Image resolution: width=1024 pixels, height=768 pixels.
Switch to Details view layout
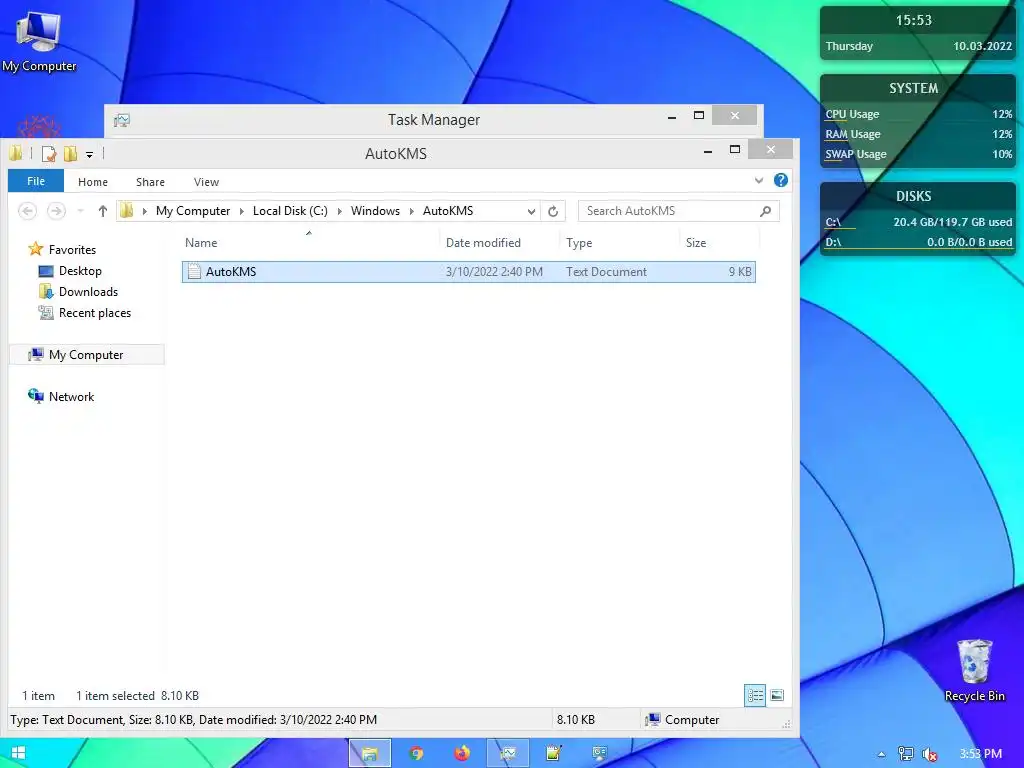(755, 696)
